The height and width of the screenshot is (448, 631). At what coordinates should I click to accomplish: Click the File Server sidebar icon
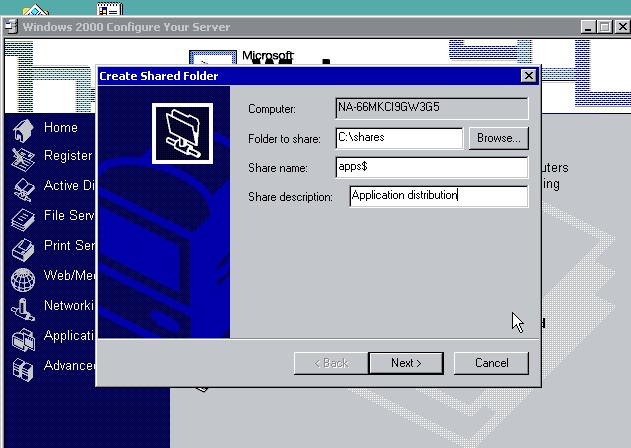click(x=23, y=219)
